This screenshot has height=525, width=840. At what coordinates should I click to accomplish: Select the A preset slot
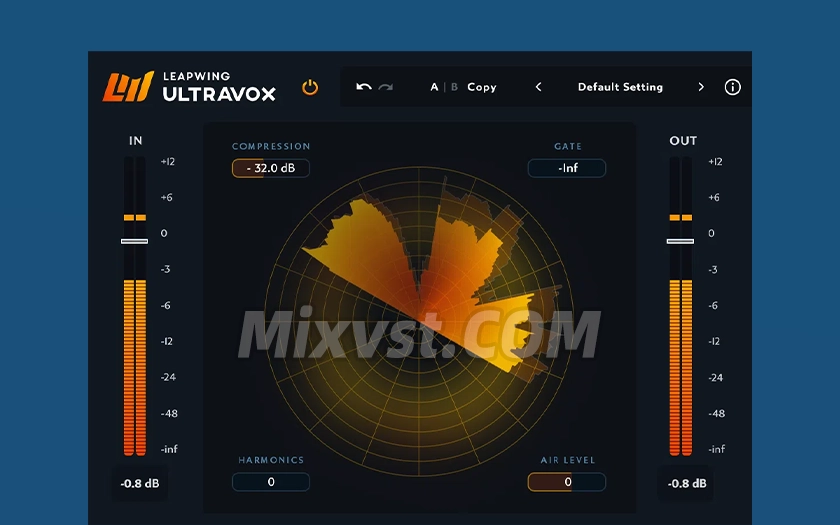[x=434, y=87]
